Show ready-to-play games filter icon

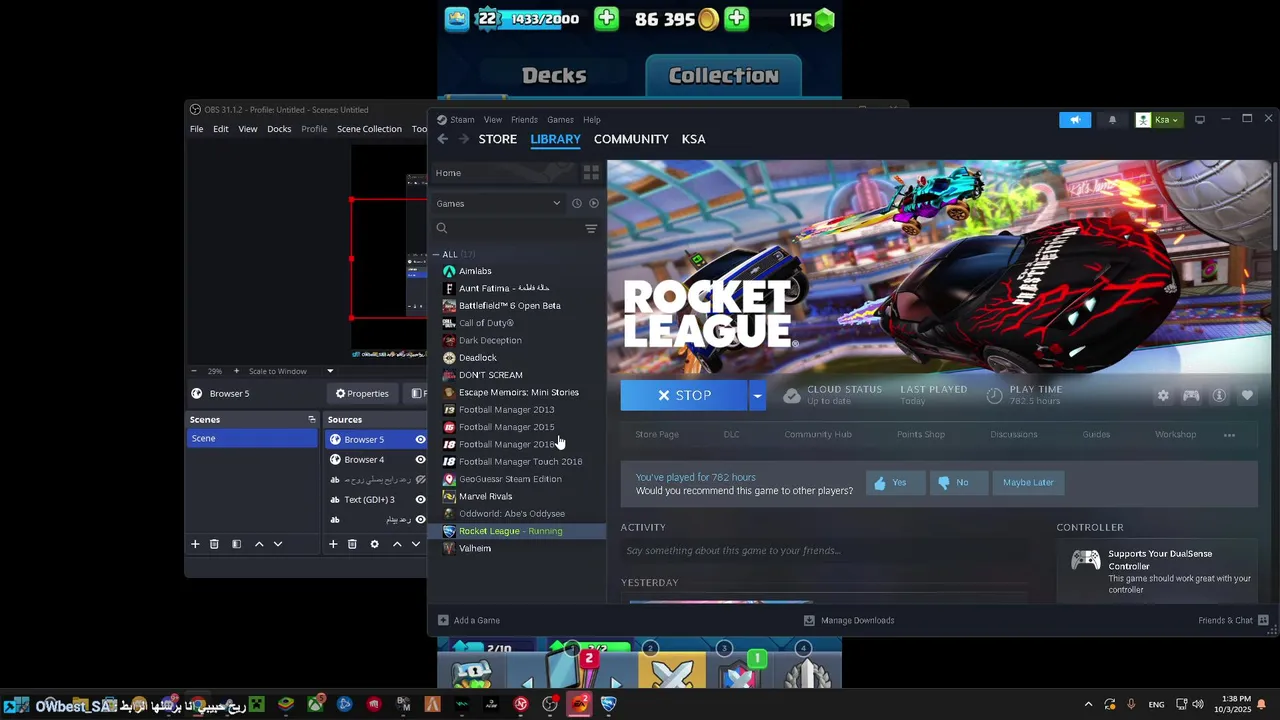[594, 203]
